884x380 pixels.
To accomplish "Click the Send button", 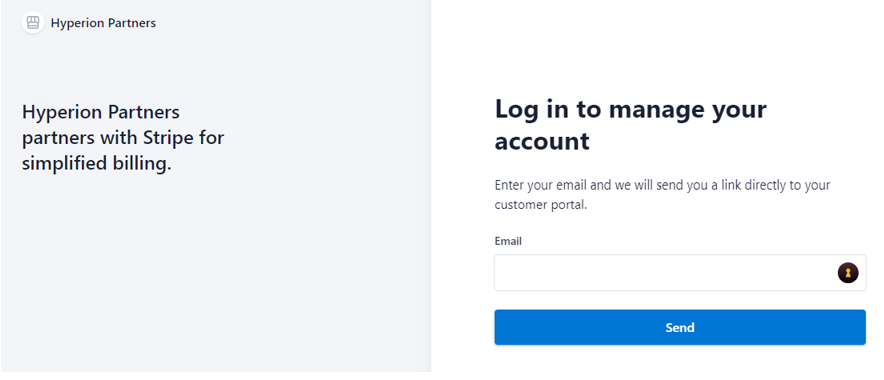I will pyautogui.click(x=680, y=327).
